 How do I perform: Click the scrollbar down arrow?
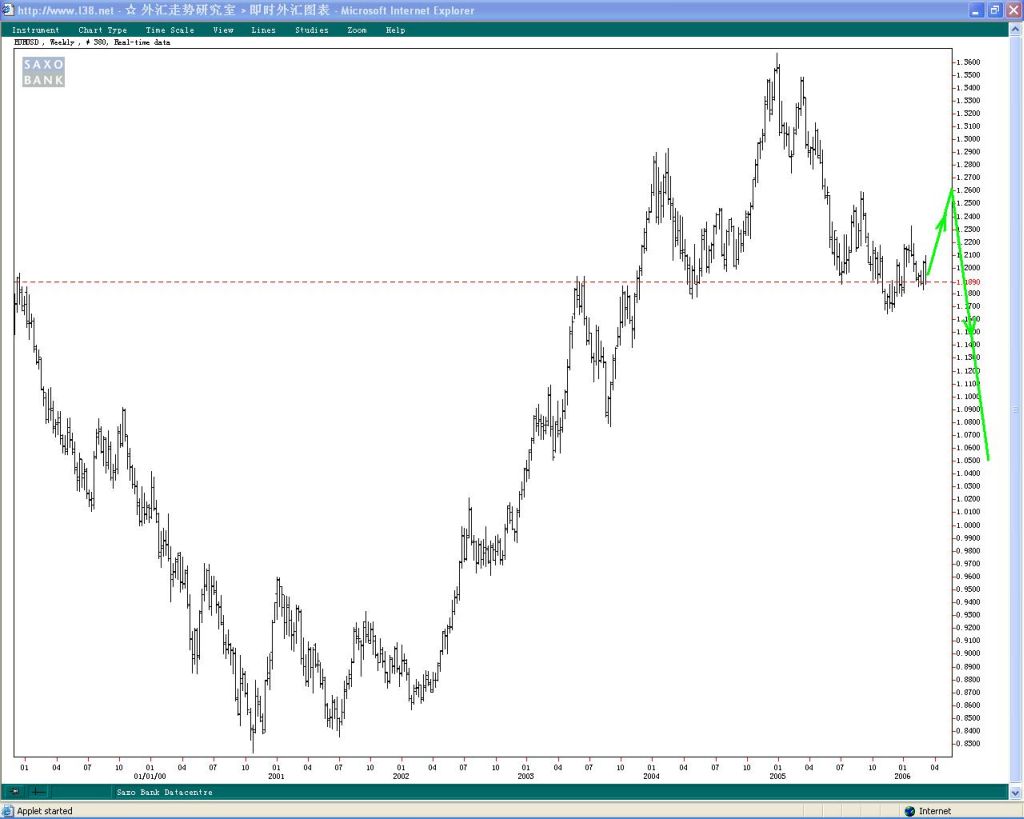pos(1016,793)
